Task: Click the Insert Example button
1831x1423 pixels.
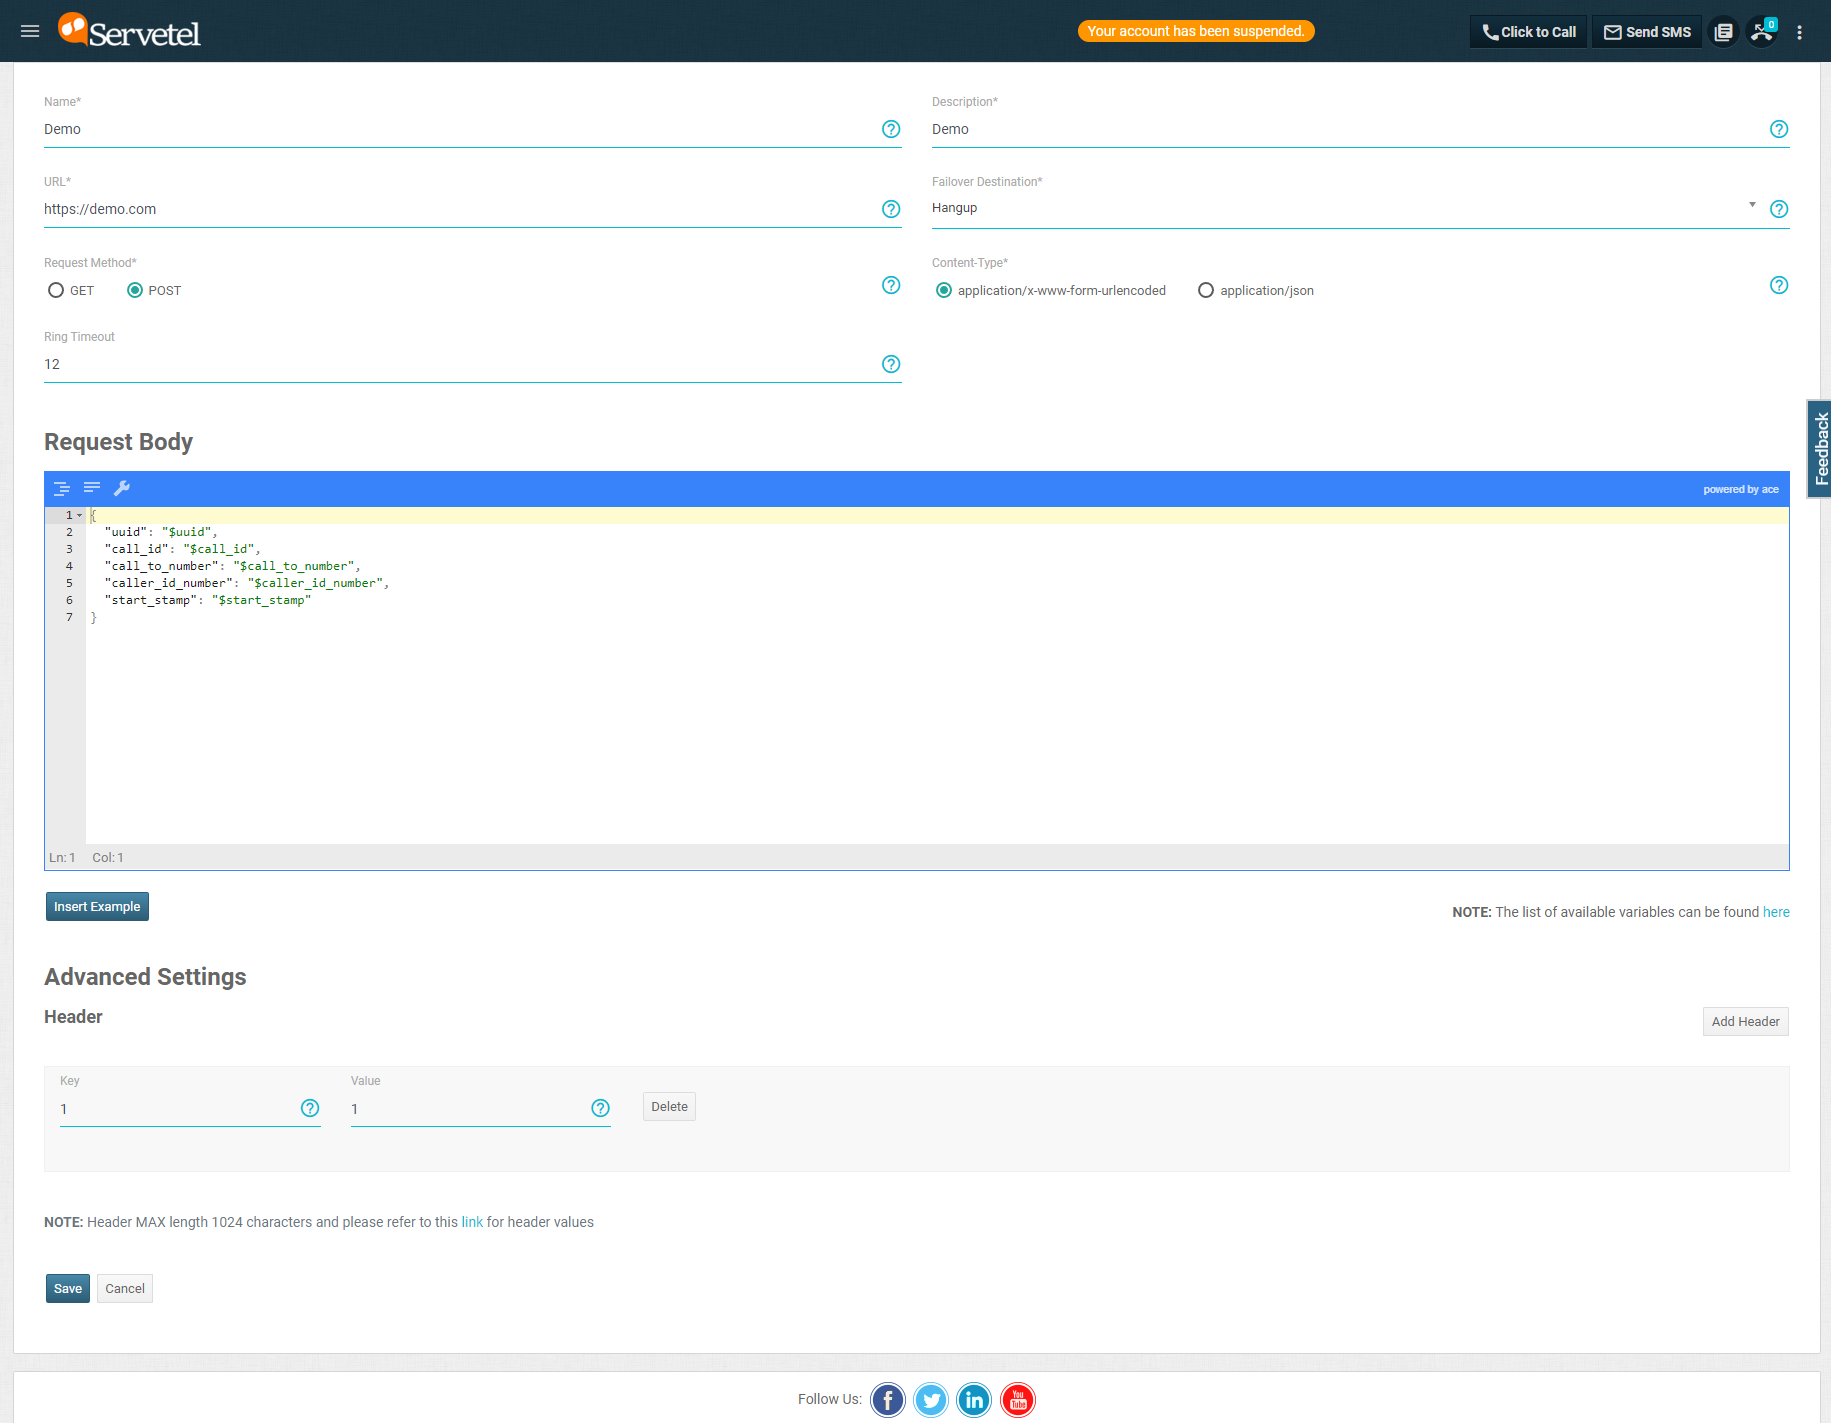Action: click(x=97, y=906)
